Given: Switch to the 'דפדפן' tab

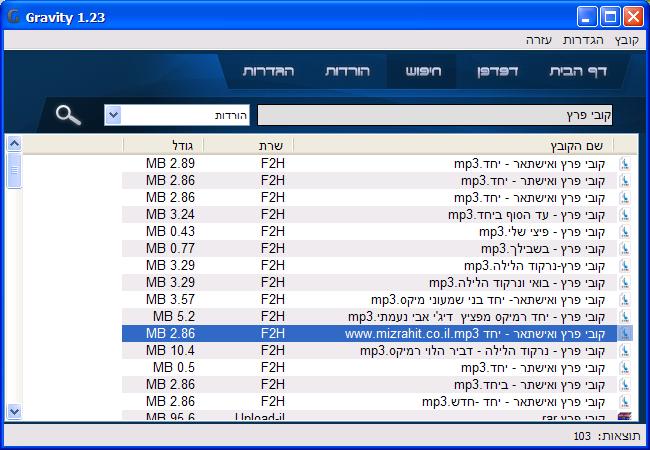Looking at the screenshot, I should tap(497, 71).
